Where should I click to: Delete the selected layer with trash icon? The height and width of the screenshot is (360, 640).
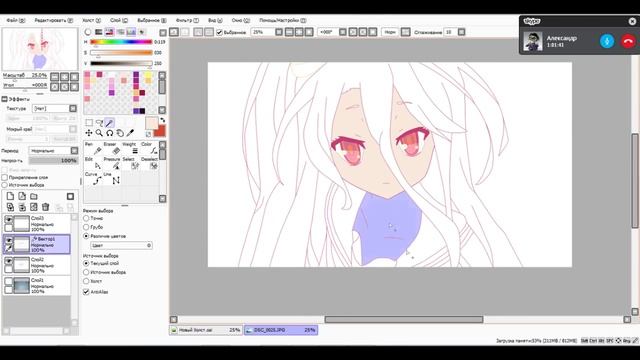coord(45,207)
